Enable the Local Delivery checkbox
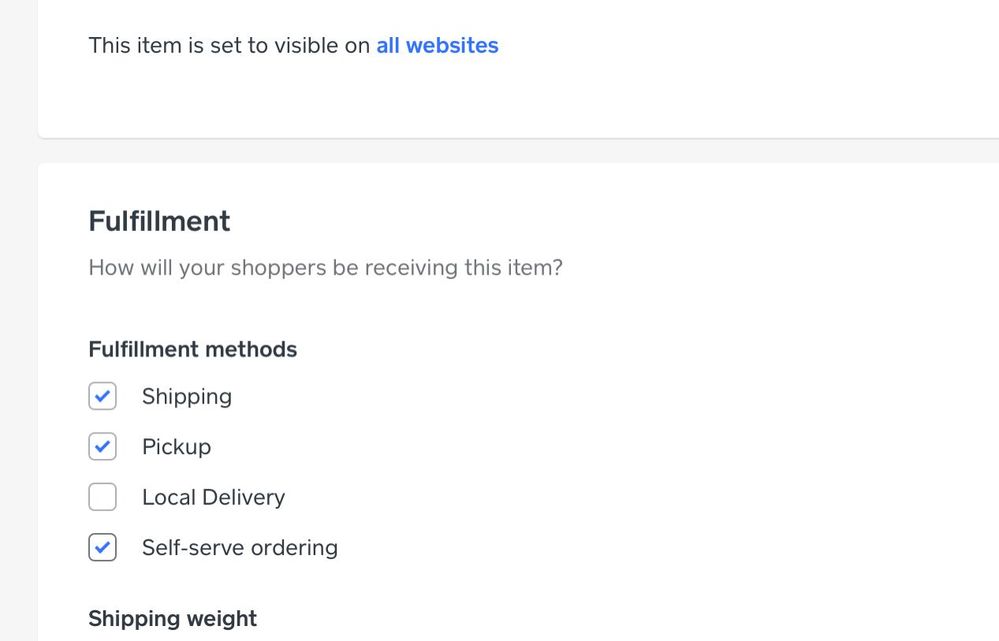This screenshot has width=999, height=641. tap(103, 497)
